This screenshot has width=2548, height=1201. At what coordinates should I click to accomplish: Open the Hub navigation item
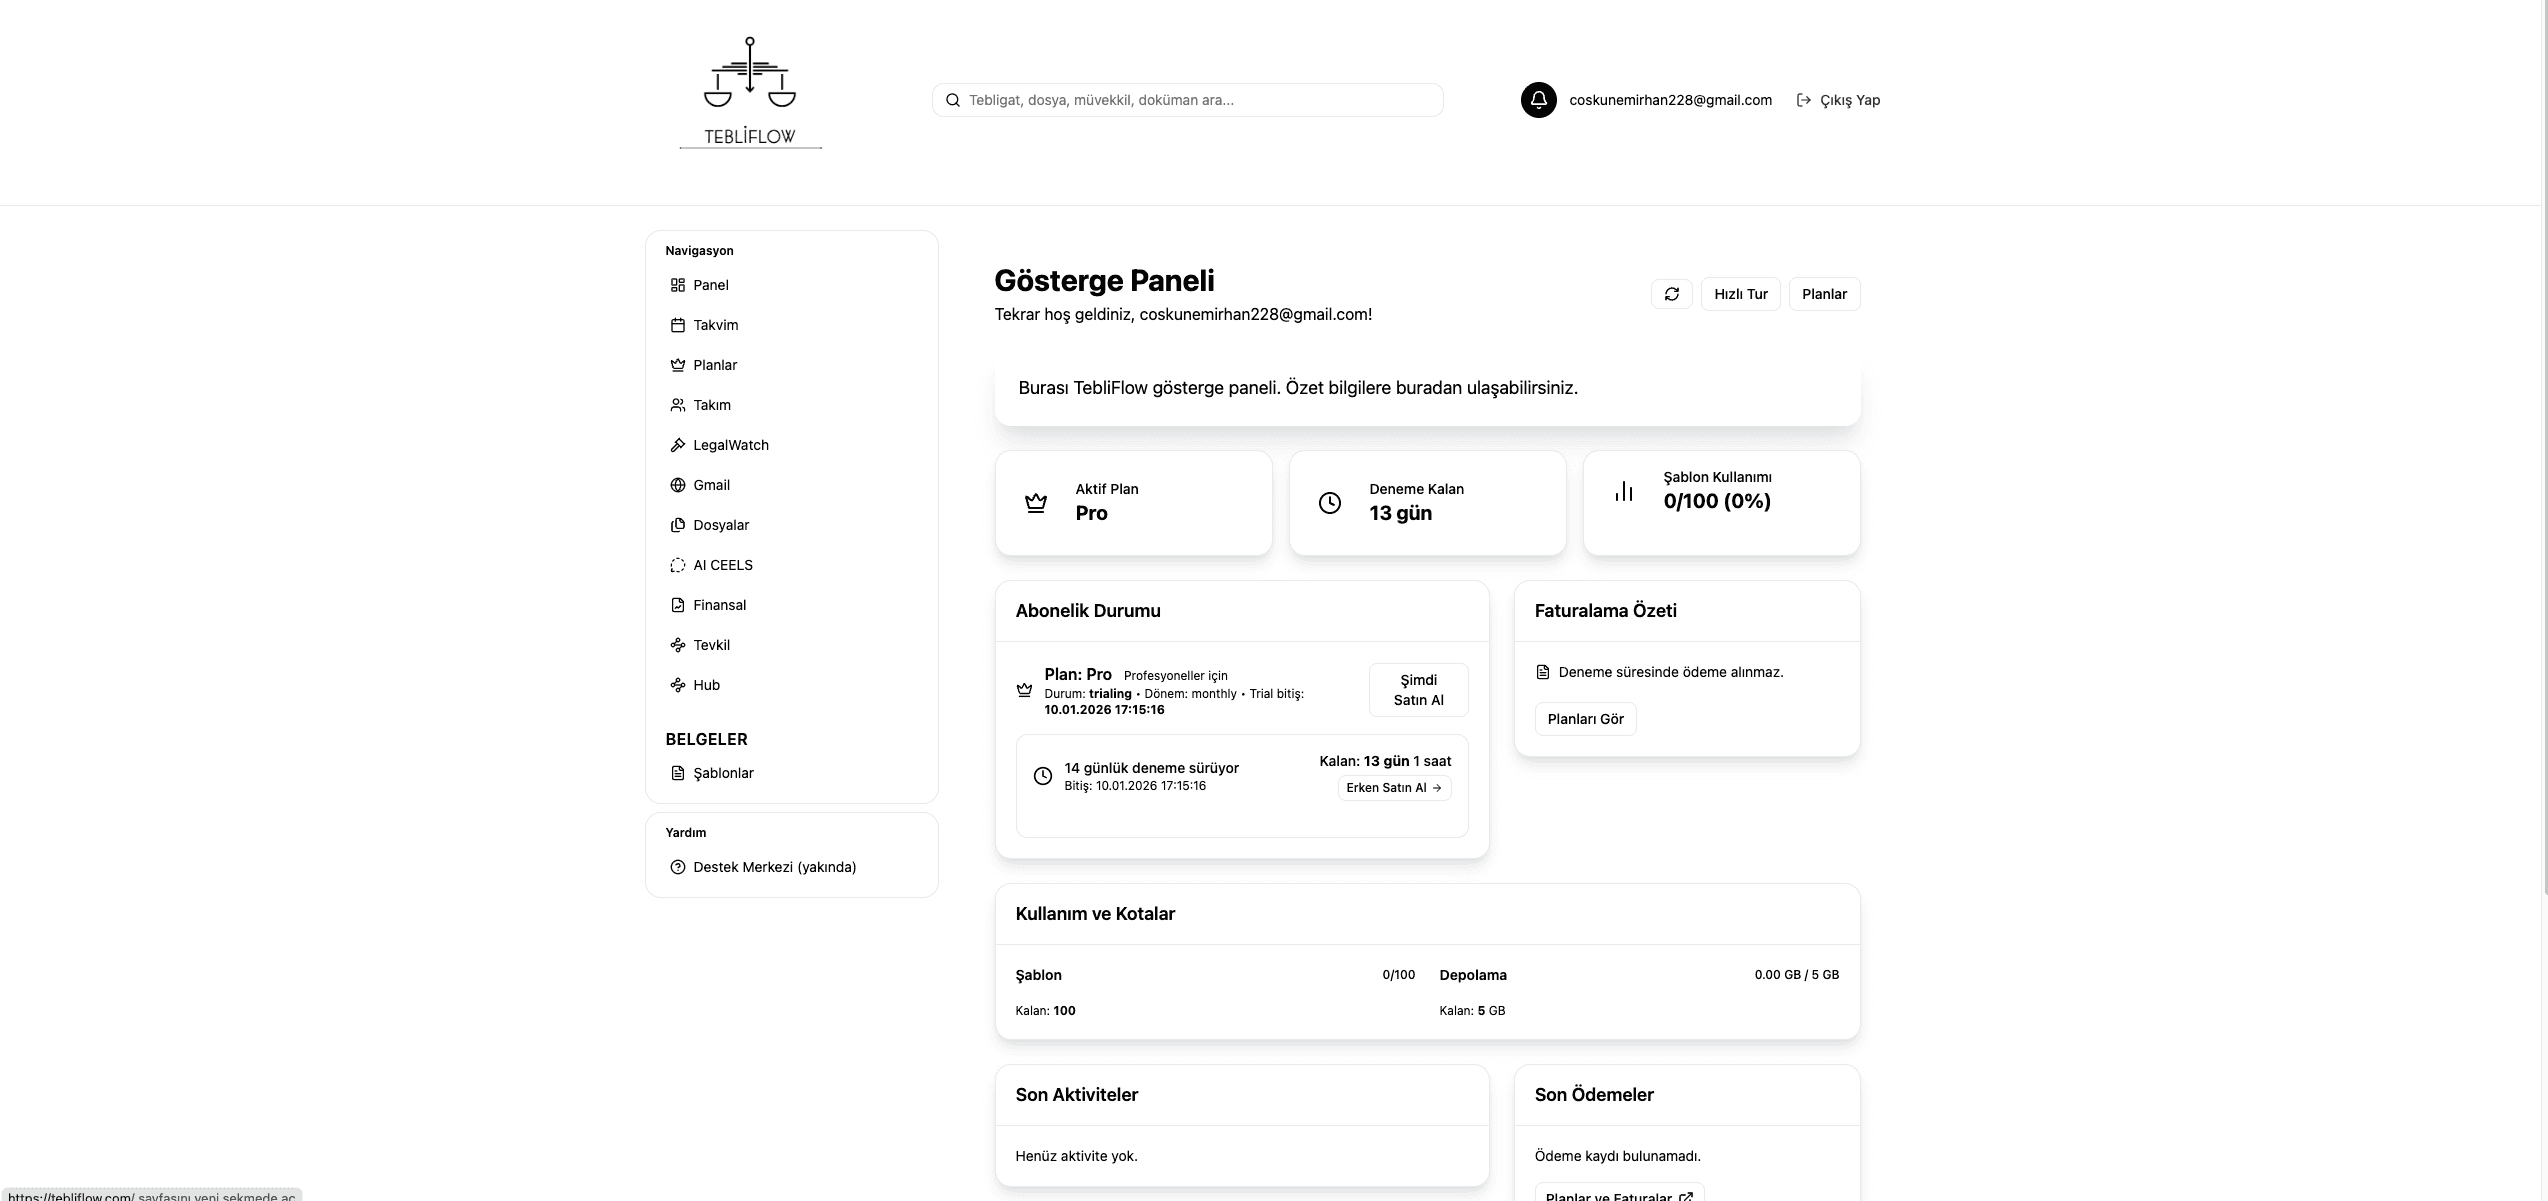[x=706, y=685]
